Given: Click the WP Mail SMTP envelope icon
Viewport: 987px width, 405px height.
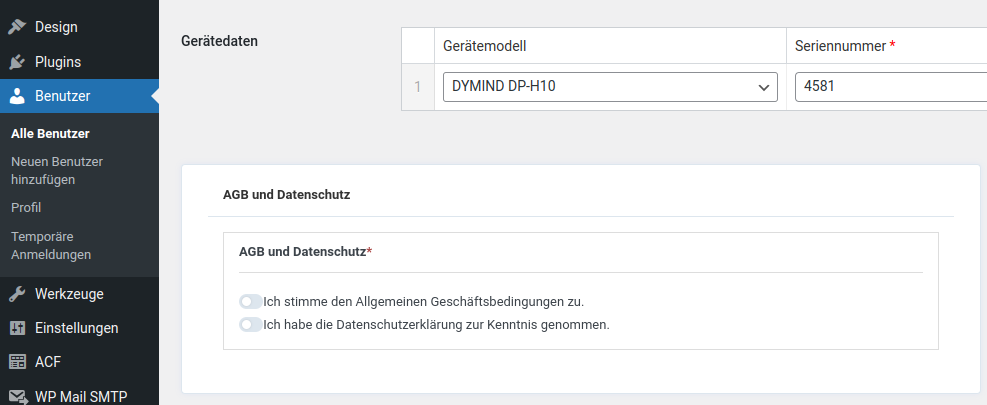Looking at the screenshot, I should point(17,397).
